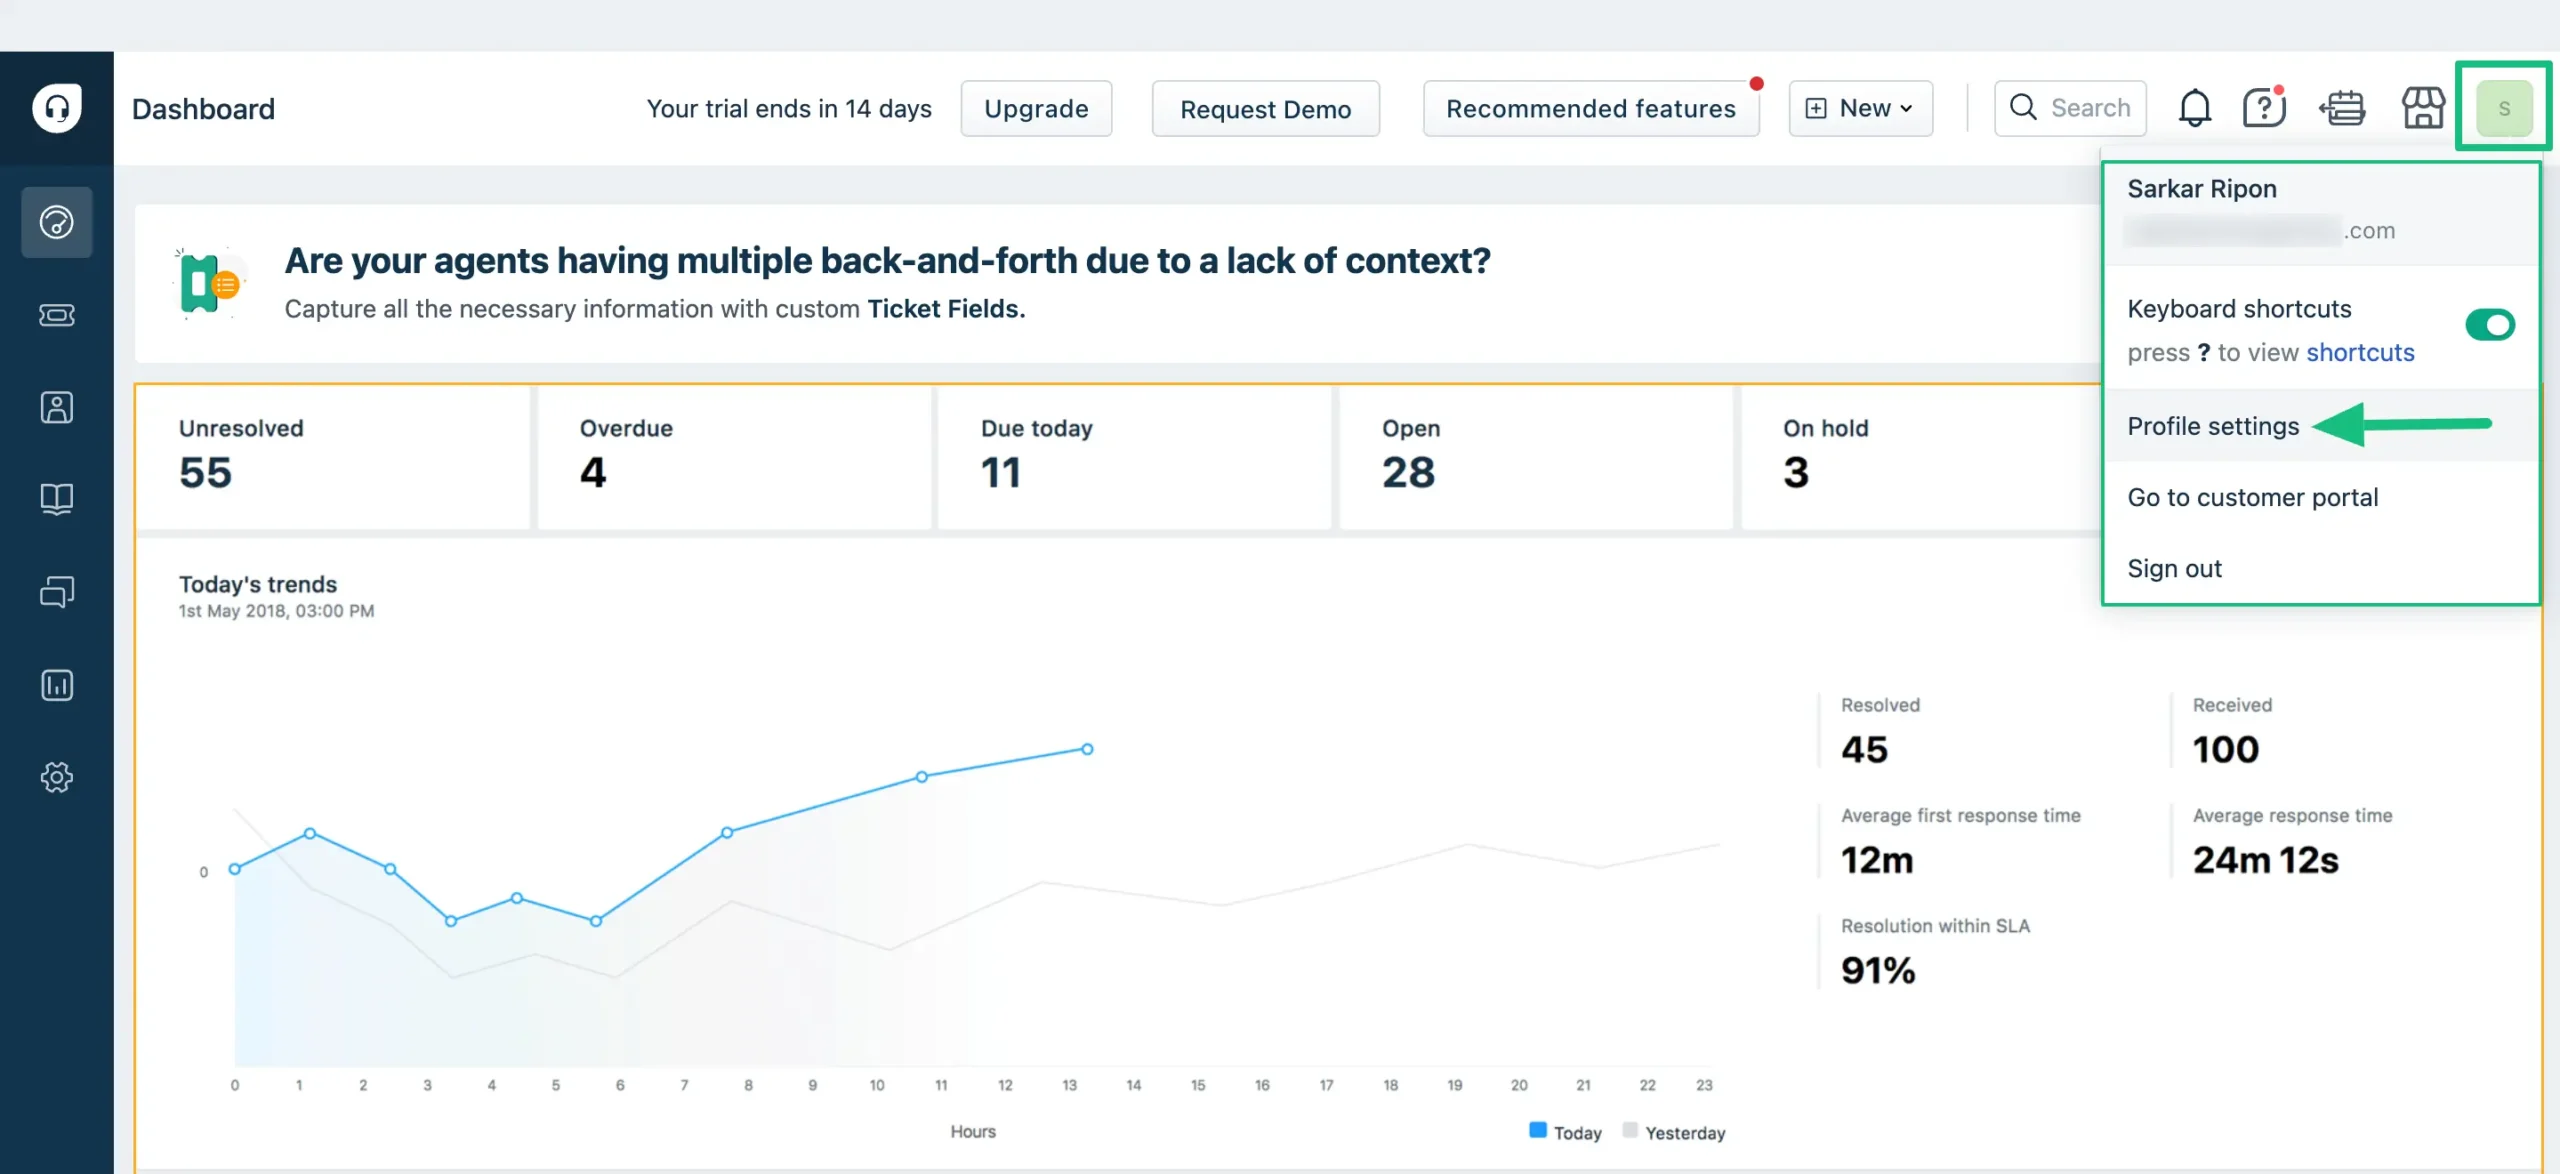Select Go to customer portal

(x=2320, y=497)
